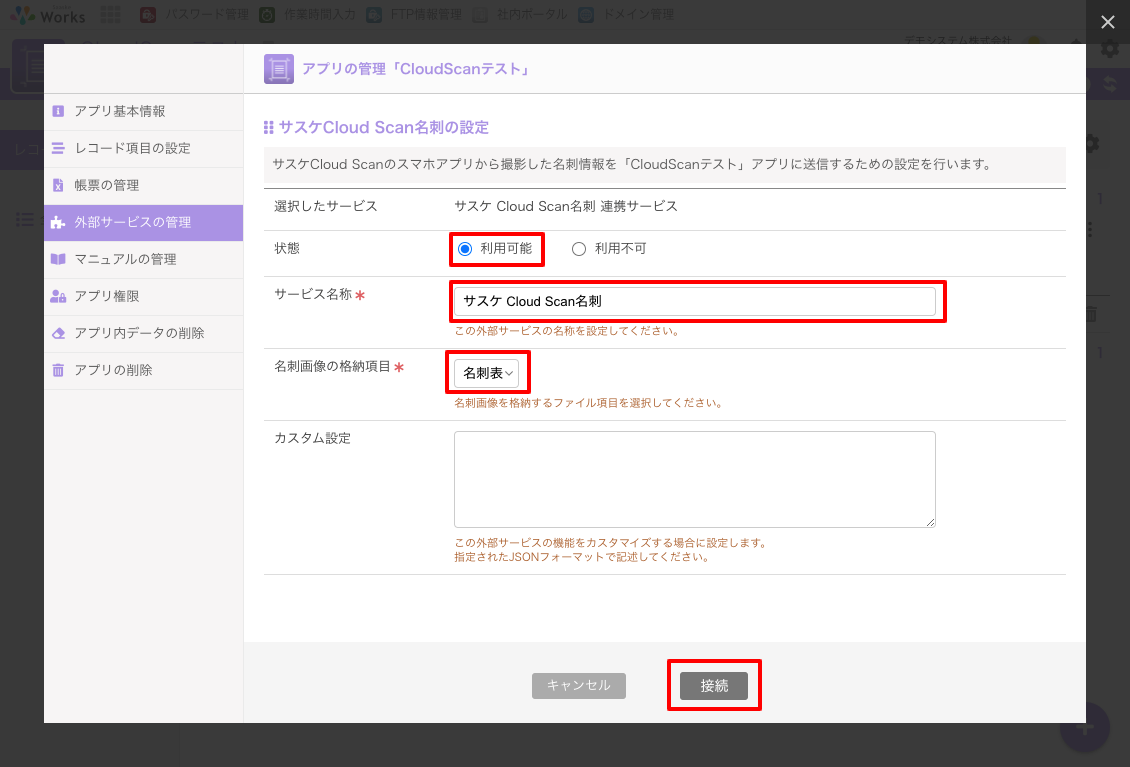Click inside the カスタム設定 text area
The width and height of the screenshot is (1130, 767).
point(694,479)
